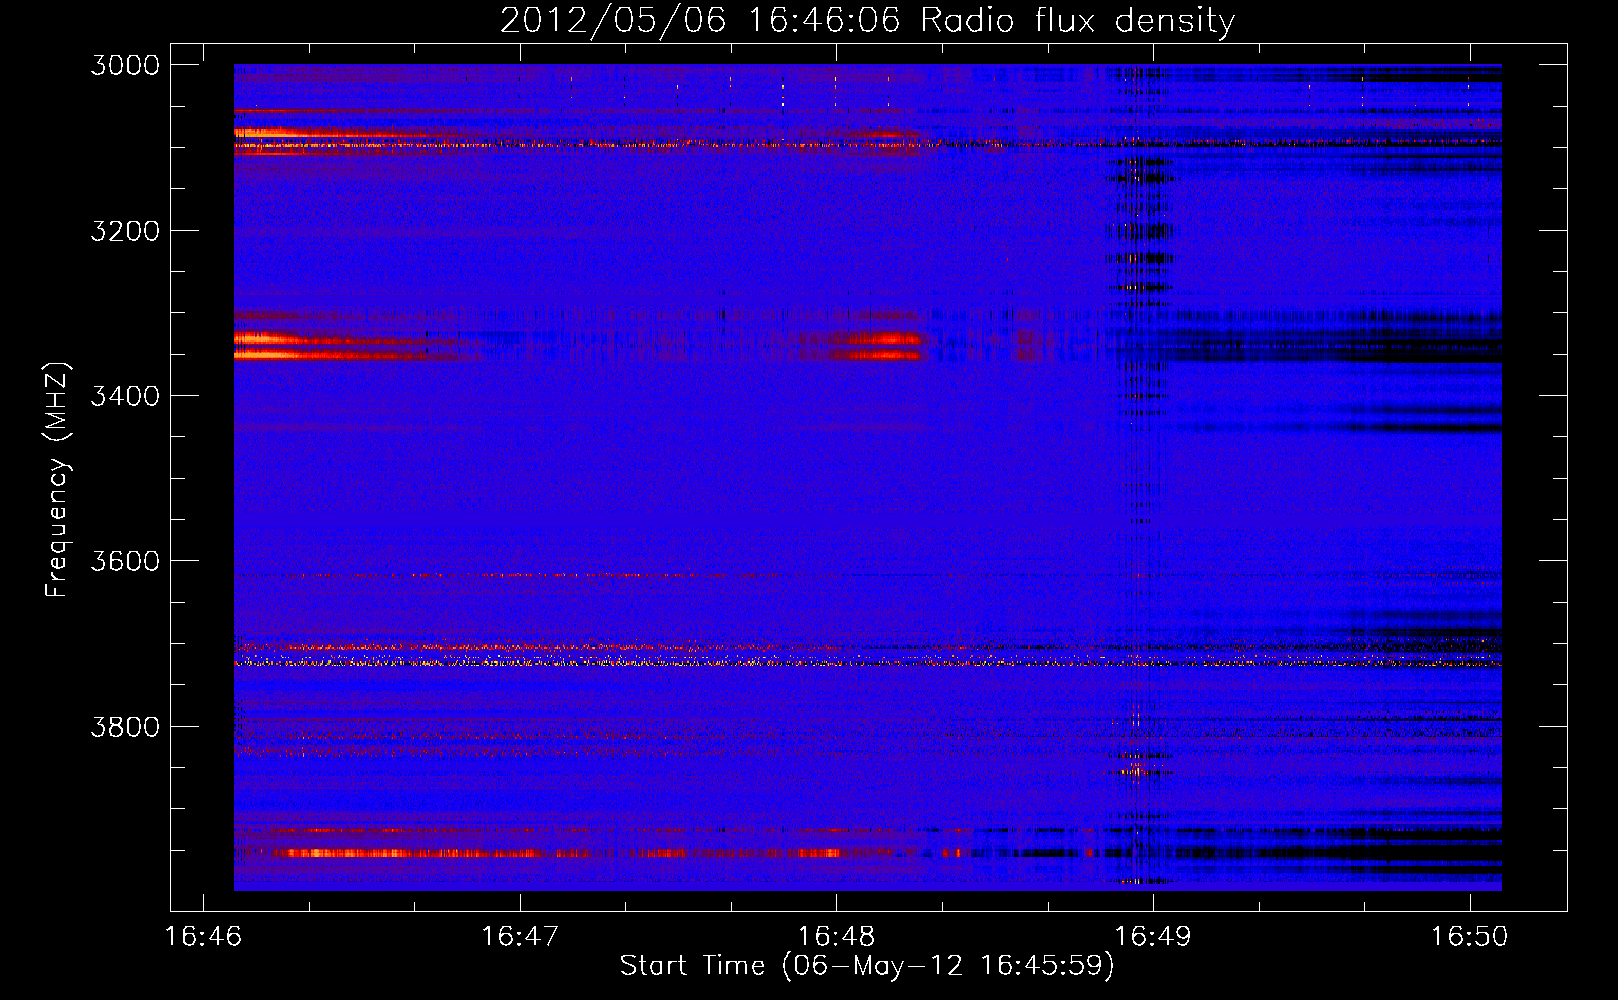Click the plot title '2012/05/06 16:46:06 Radio flux density'

tap(868, 20)
